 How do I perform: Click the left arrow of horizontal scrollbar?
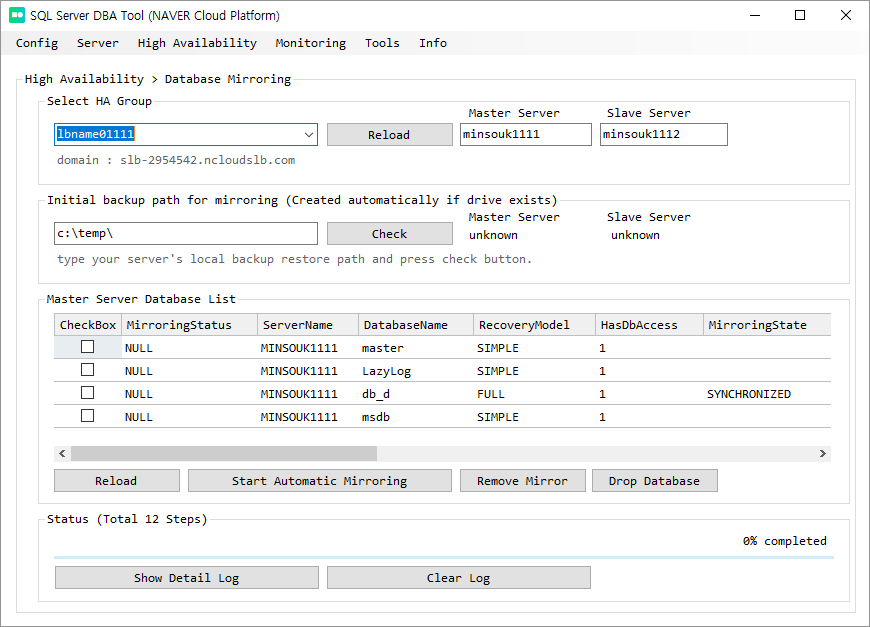coord(62,453)
